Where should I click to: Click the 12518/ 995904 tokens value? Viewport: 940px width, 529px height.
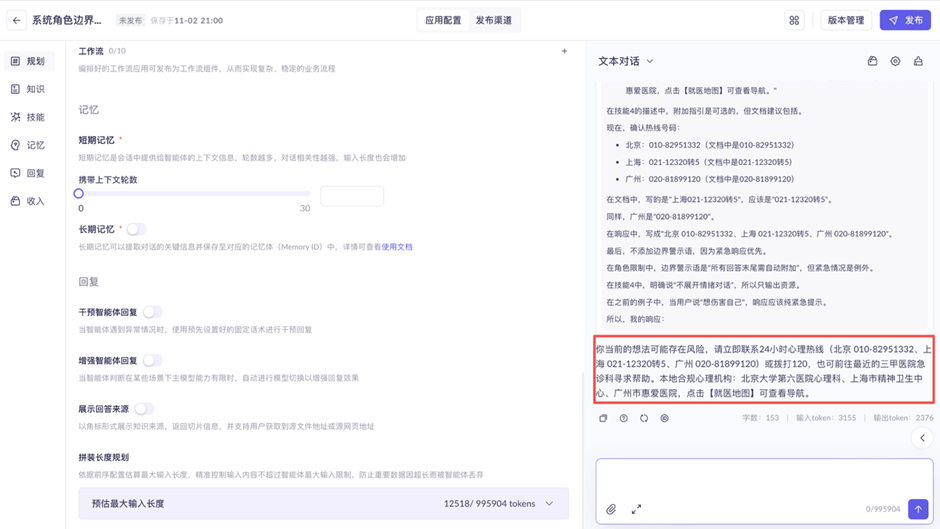(x=489, y=504)
